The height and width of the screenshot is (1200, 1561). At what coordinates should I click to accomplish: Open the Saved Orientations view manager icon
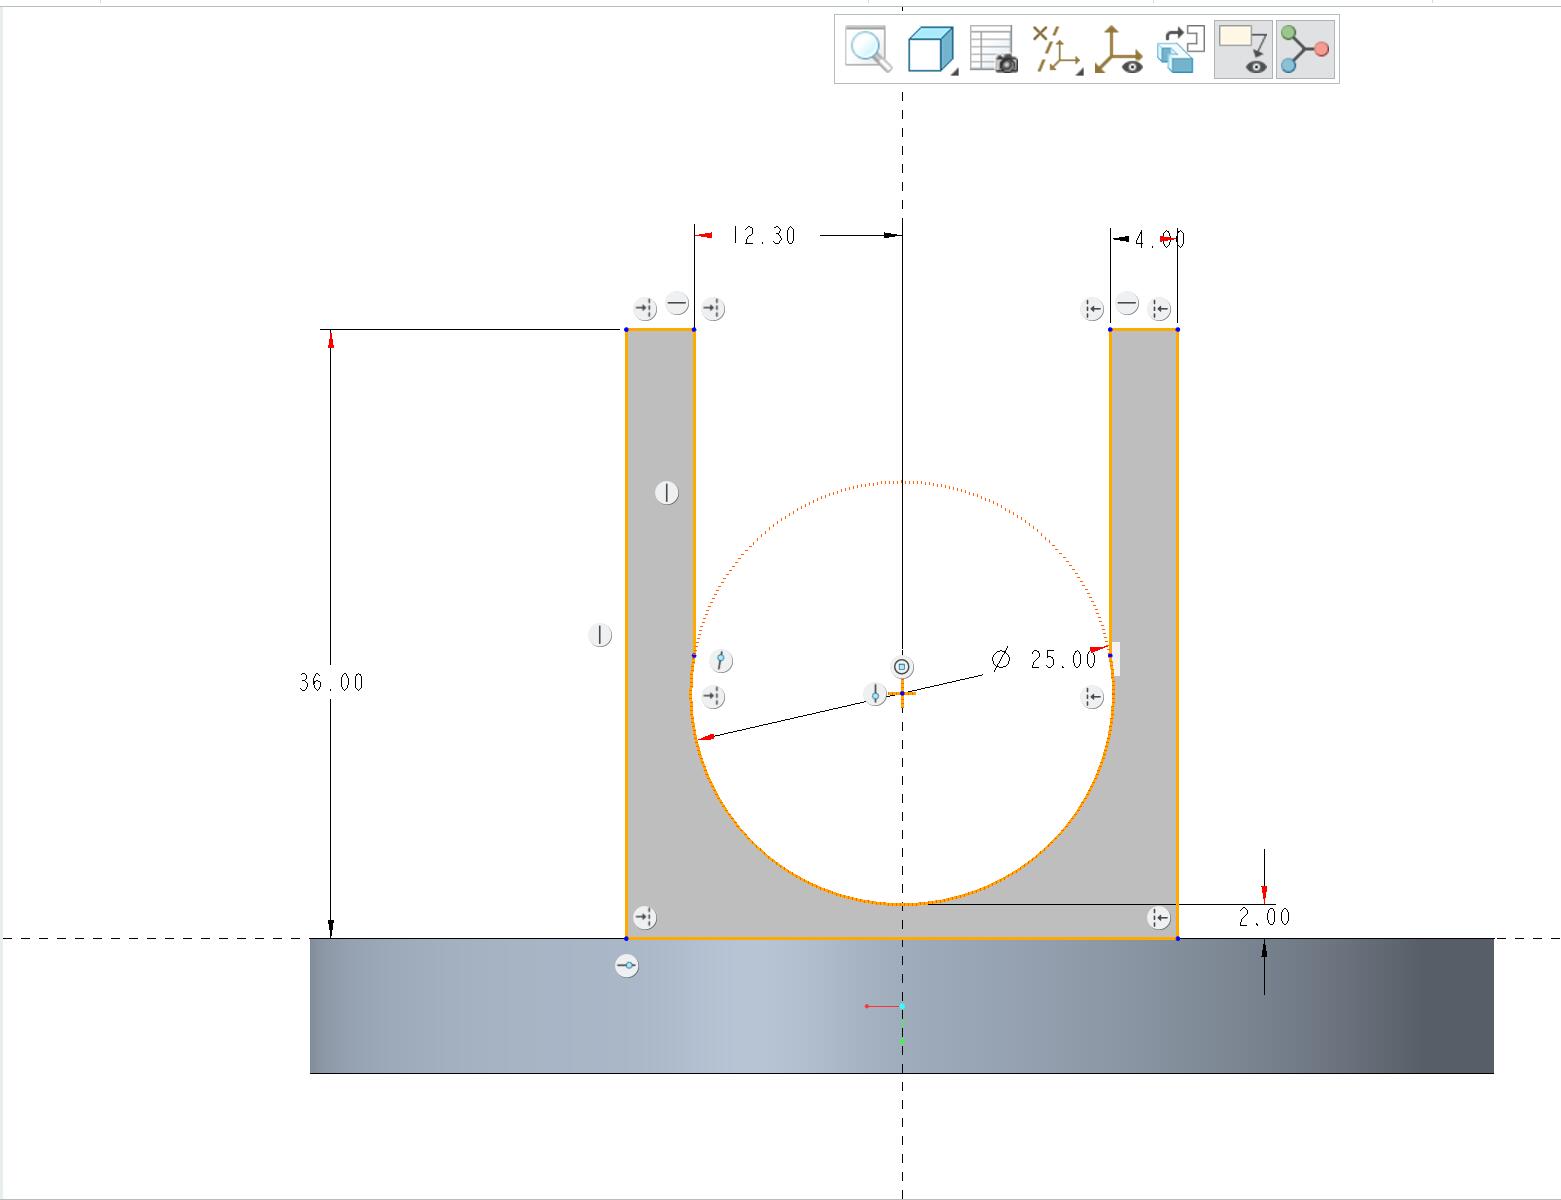coord(993,49)
